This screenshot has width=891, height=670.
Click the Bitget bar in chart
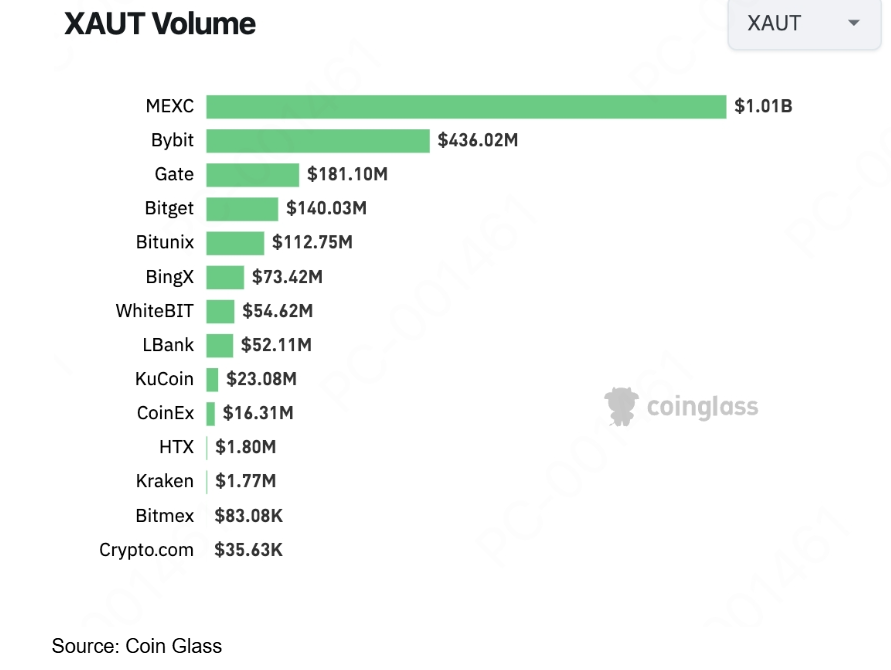242,209
